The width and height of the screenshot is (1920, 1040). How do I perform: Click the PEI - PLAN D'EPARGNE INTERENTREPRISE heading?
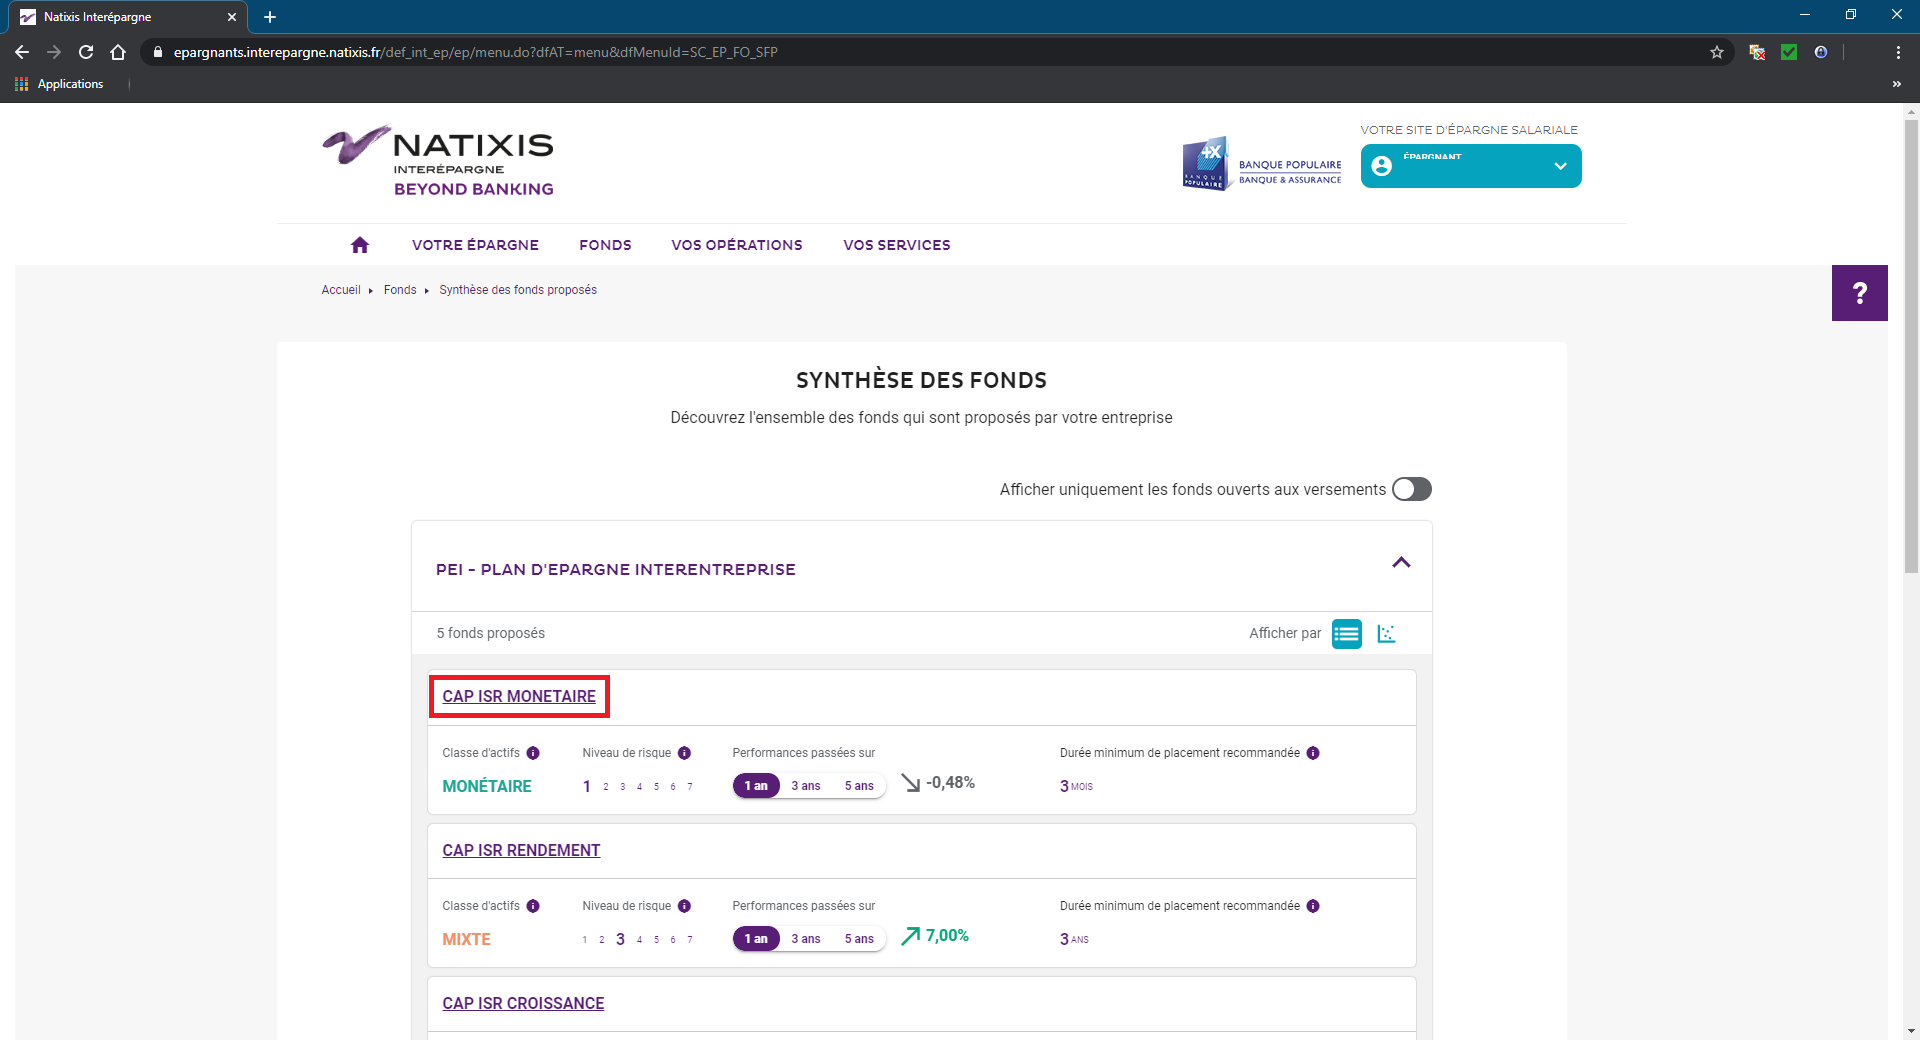tap(616, 570)
